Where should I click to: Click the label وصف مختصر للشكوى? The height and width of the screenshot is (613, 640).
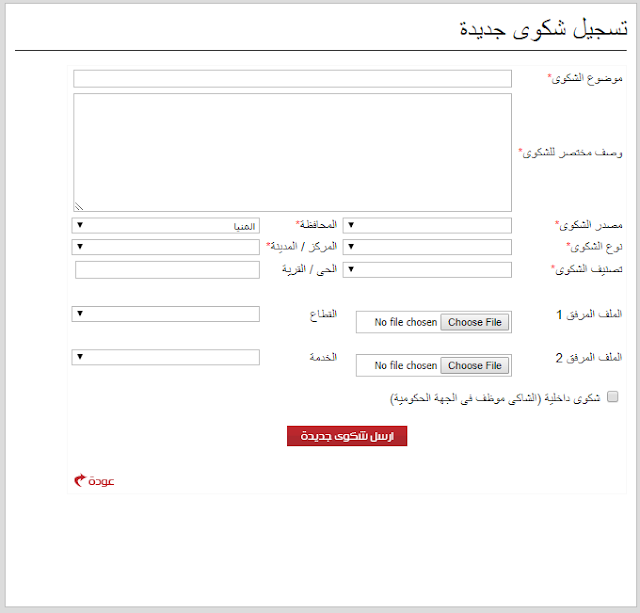tap(570, 153)
